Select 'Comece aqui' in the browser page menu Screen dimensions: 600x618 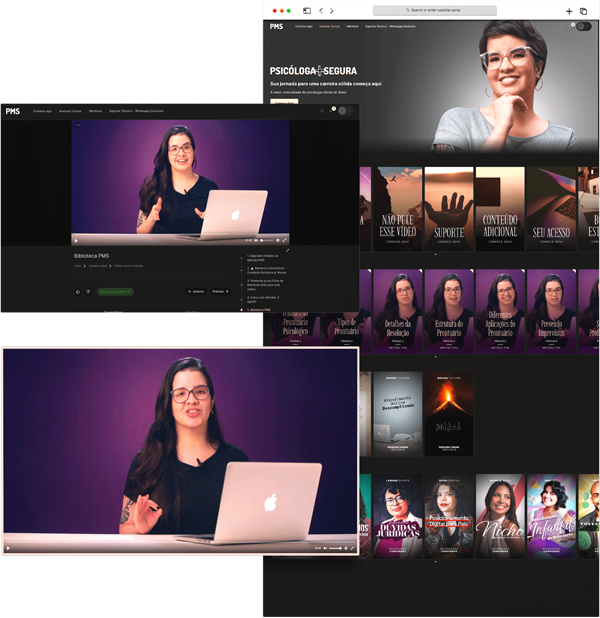[304, 26]
